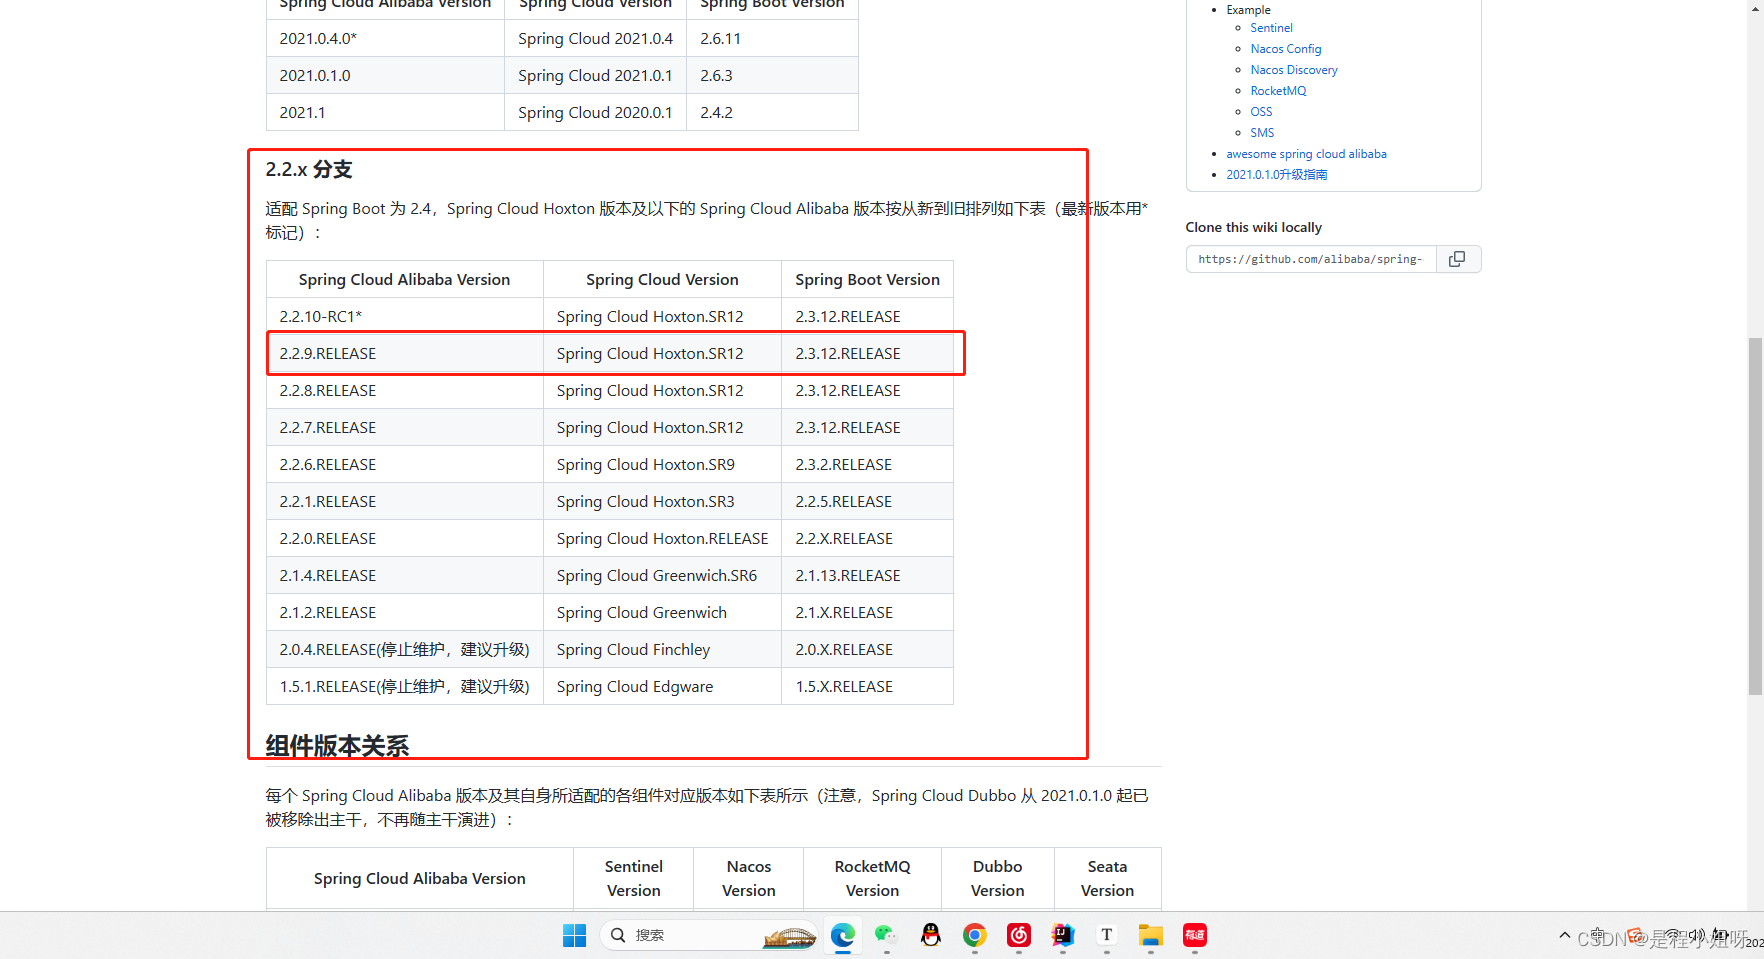1764x959 pixels.
Task: Click Spring Cloud Greenwich.SR6 cell
Action: tap(662, 576)
